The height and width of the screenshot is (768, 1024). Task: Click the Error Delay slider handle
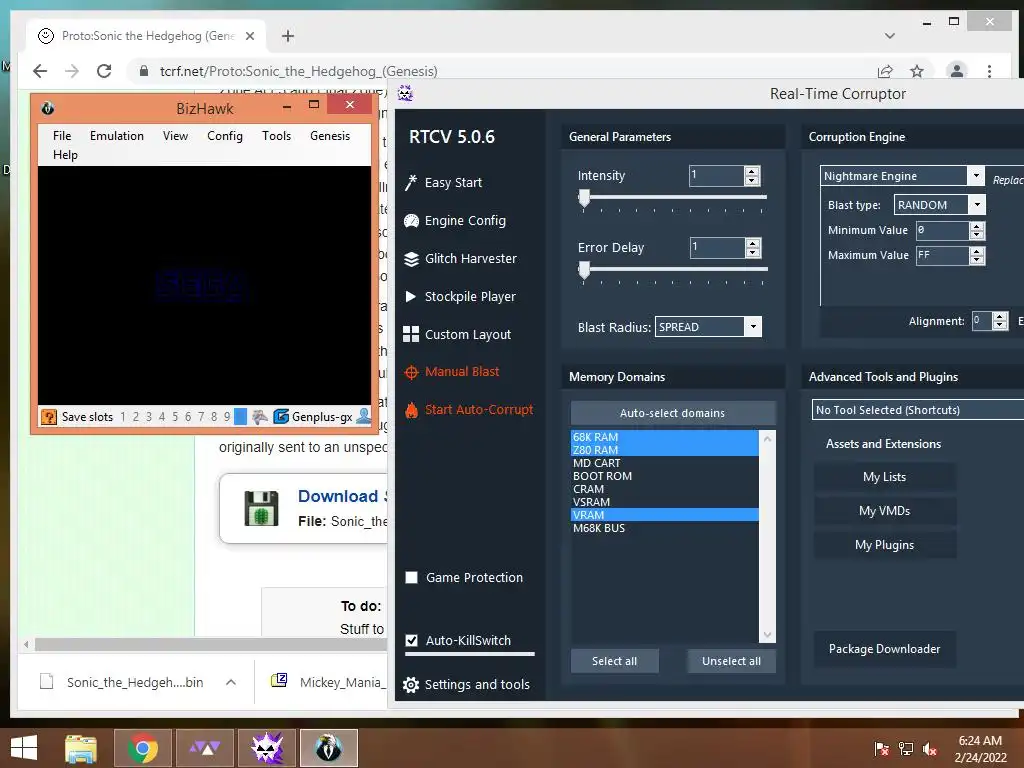point(584,270)
